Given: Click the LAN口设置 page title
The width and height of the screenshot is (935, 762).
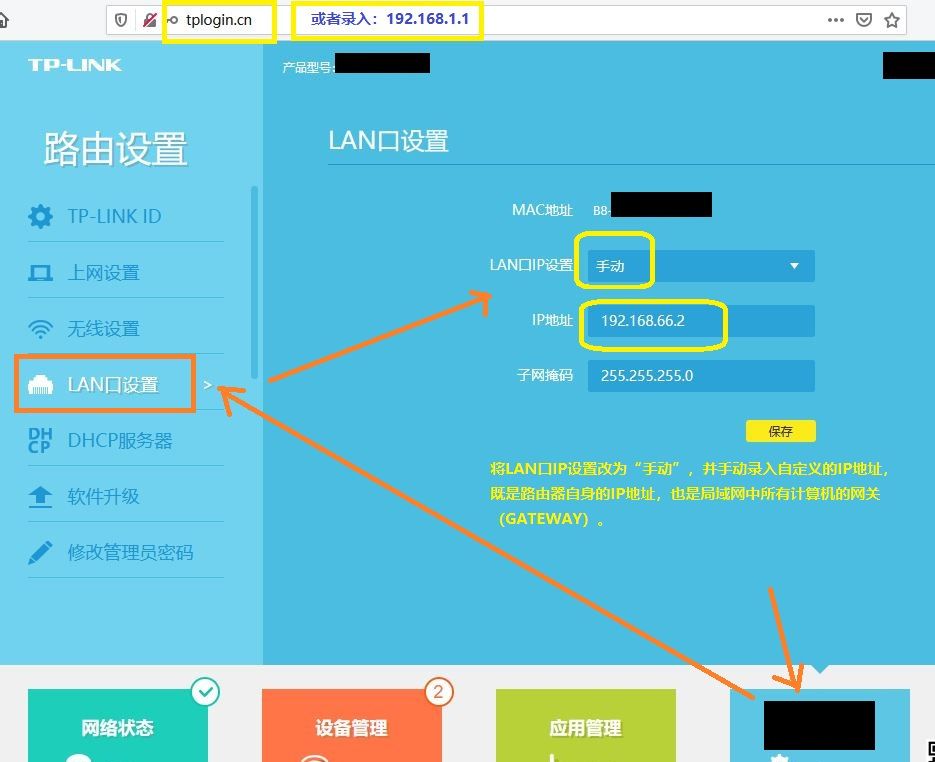Looking at the screenshot, I should 388,141.
